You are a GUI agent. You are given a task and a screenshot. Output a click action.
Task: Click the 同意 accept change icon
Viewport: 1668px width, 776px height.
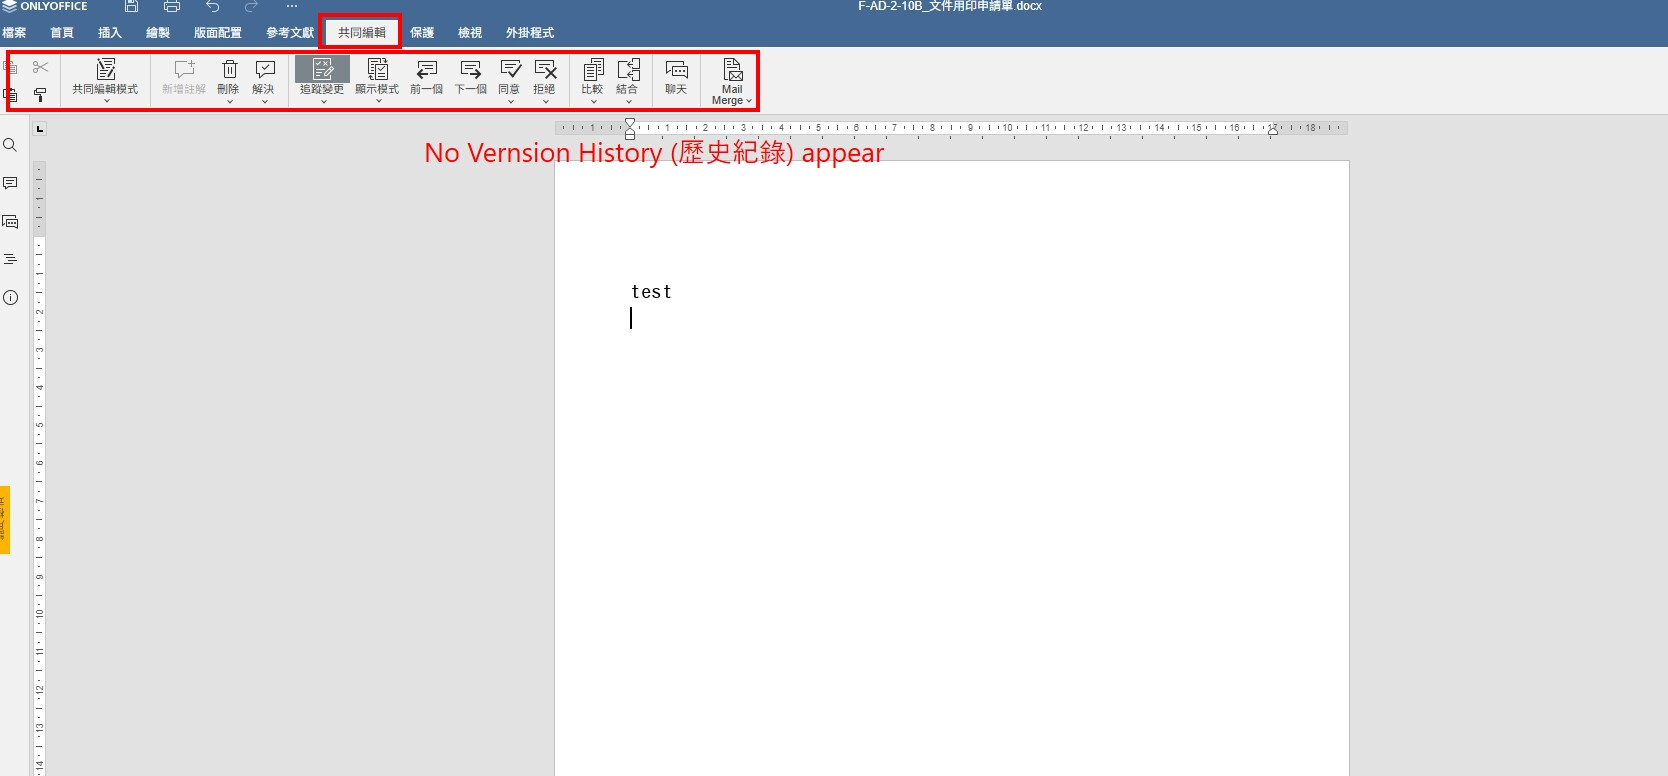510,69
